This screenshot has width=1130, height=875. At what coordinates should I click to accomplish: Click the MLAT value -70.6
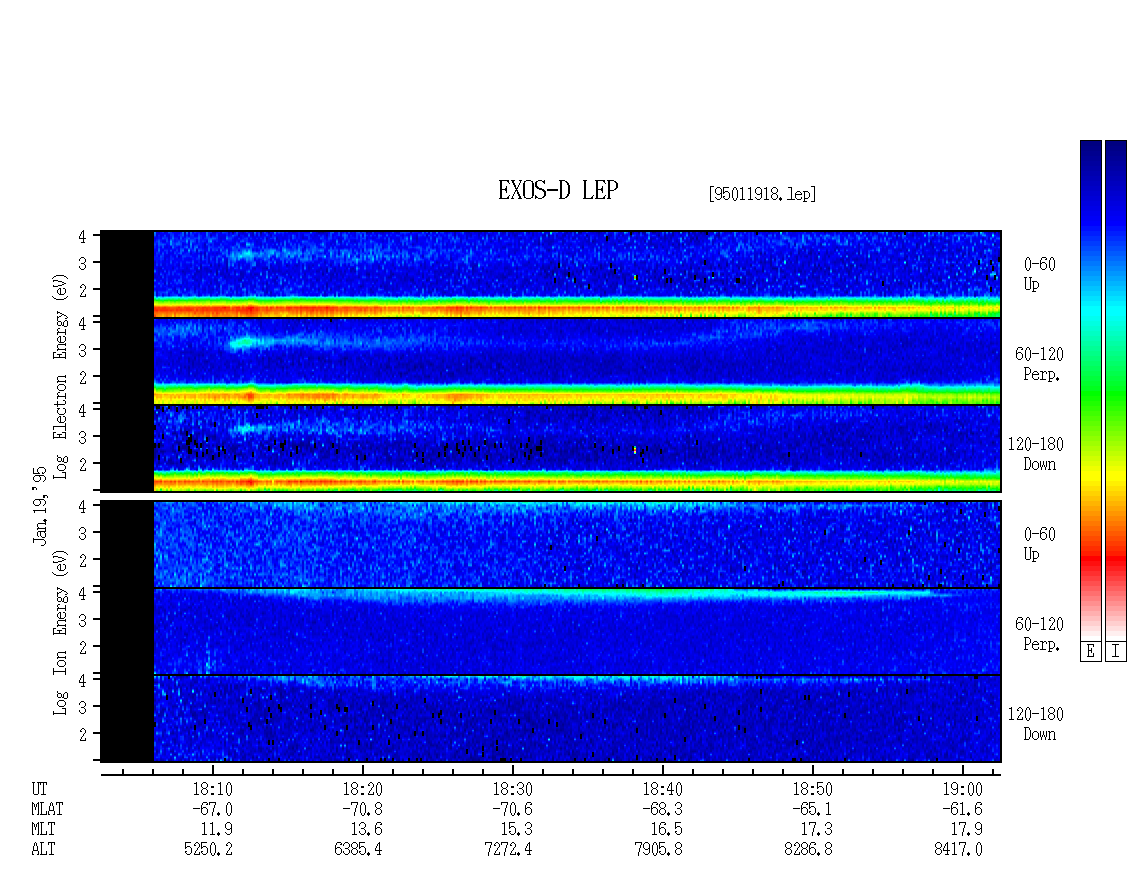(512, 809)
